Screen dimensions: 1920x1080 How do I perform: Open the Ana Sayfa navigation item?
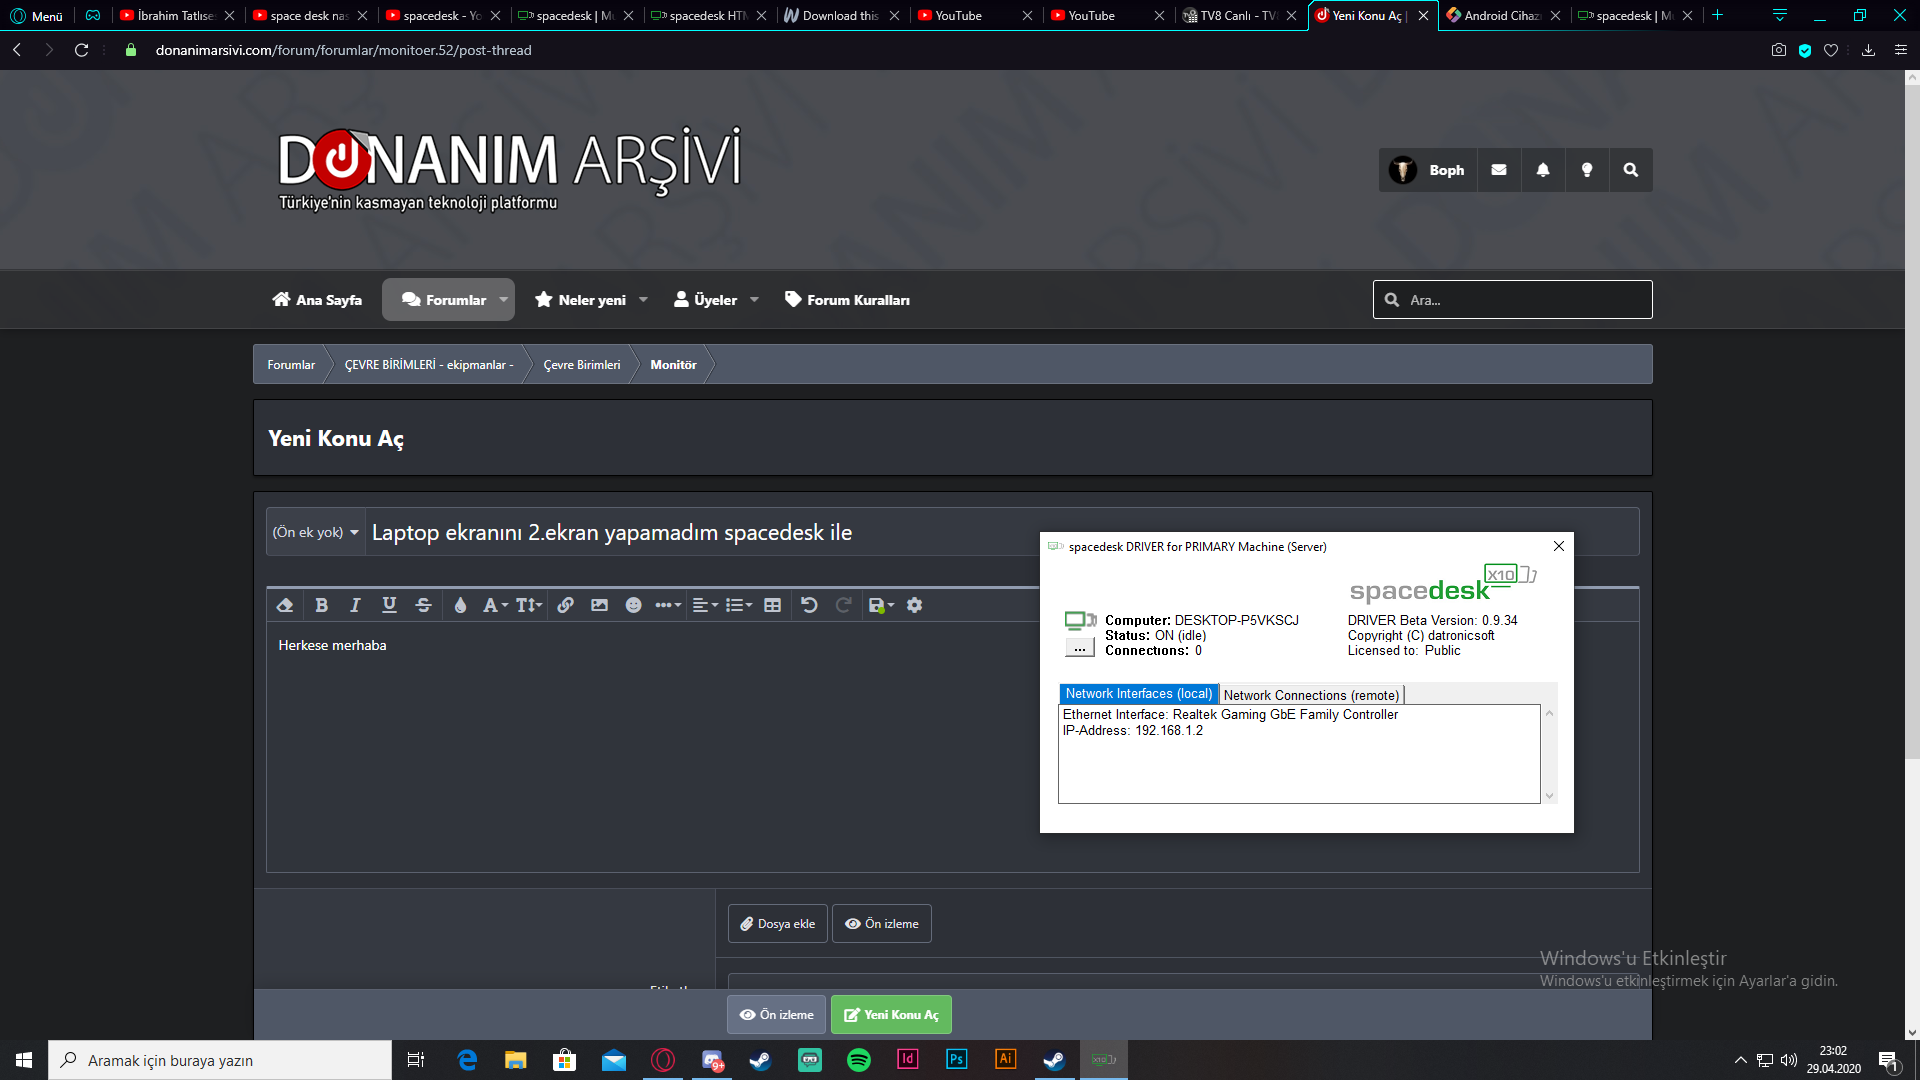click(x=317, y=300)
